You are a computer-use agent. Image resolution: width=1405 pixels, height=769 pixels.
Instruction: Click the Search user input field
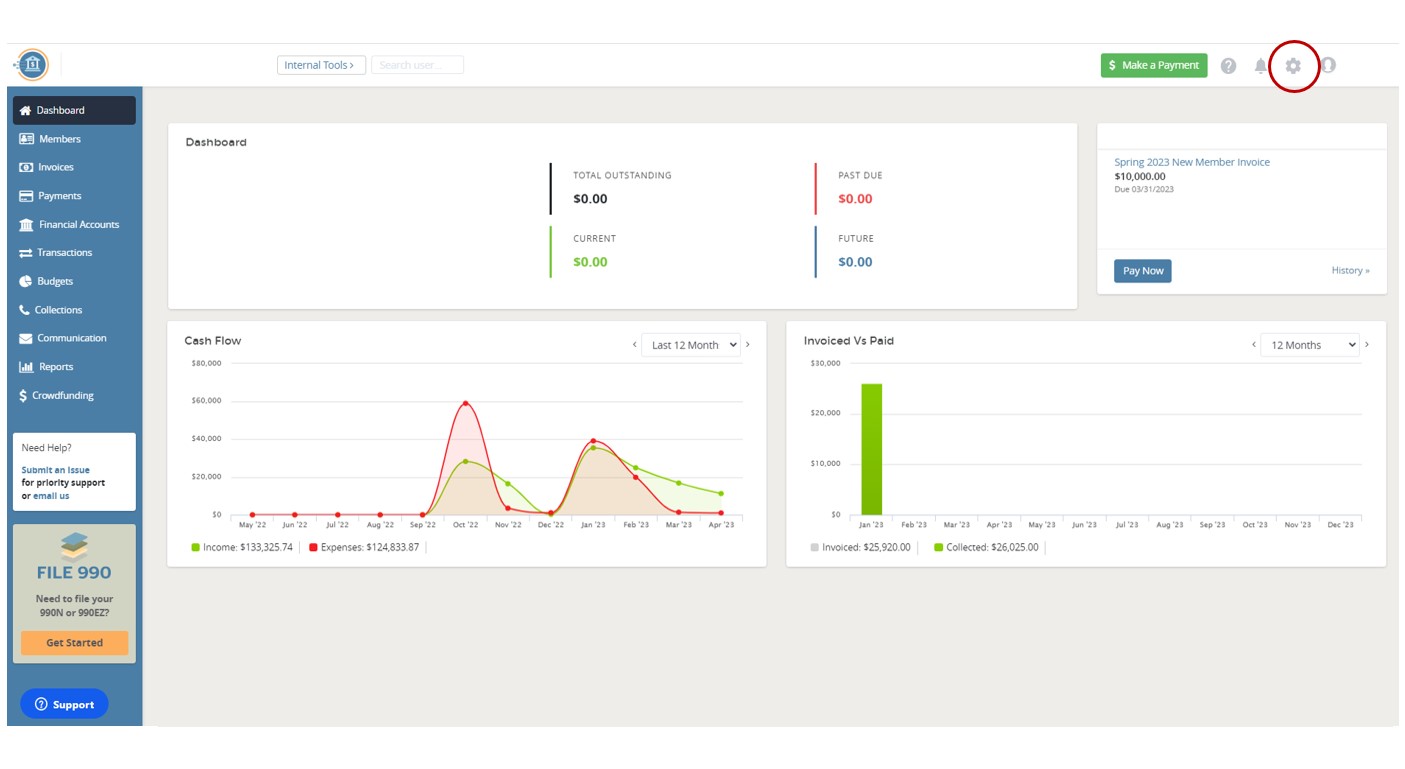click(x=417, y=65)
